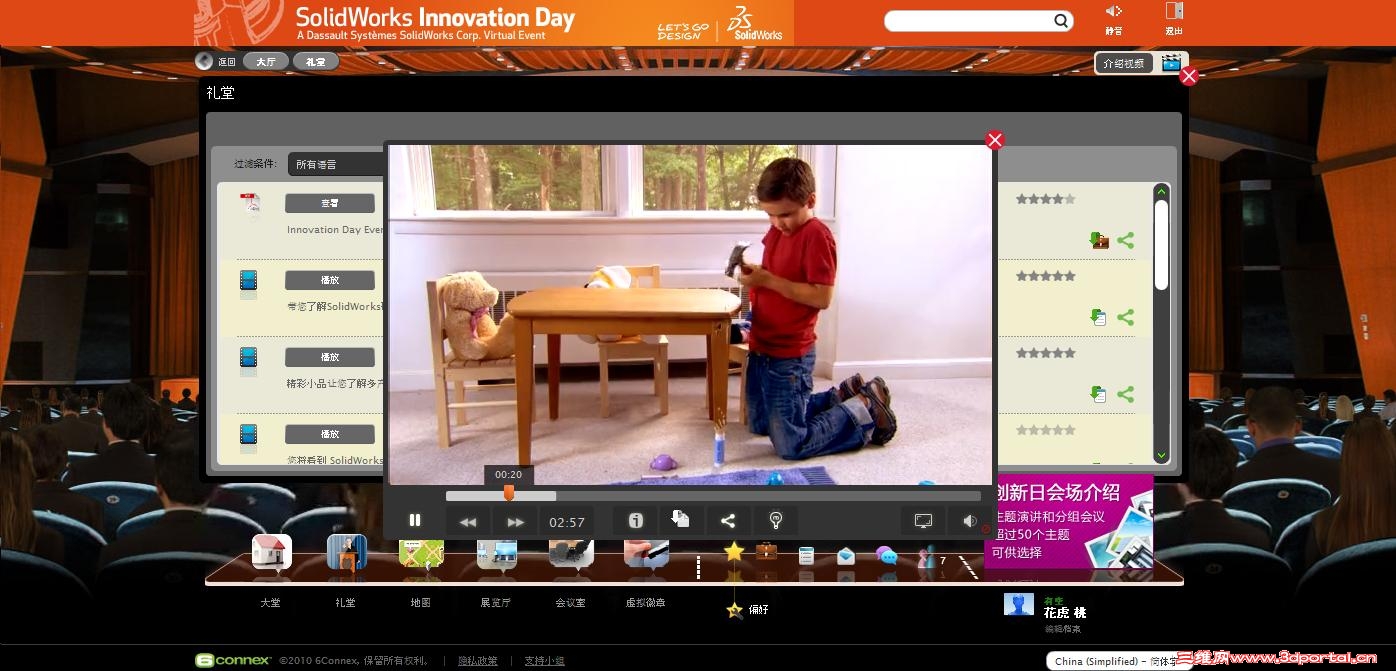Image resolution: width=1396 pixels, height=671 pixels.
Task: Share the first row item
Action: pos(1126,240)
